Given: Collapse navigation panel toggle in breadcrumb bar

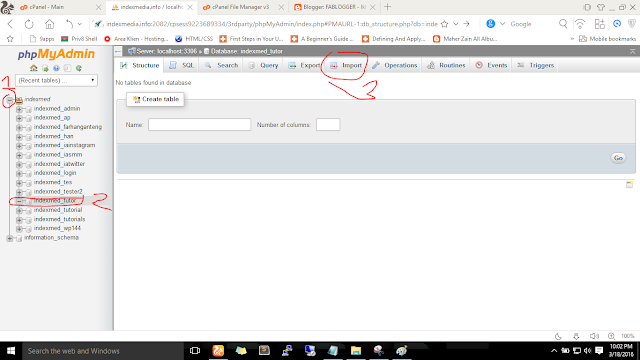Looking at the screenshot, I should click(x=118, y=51).
